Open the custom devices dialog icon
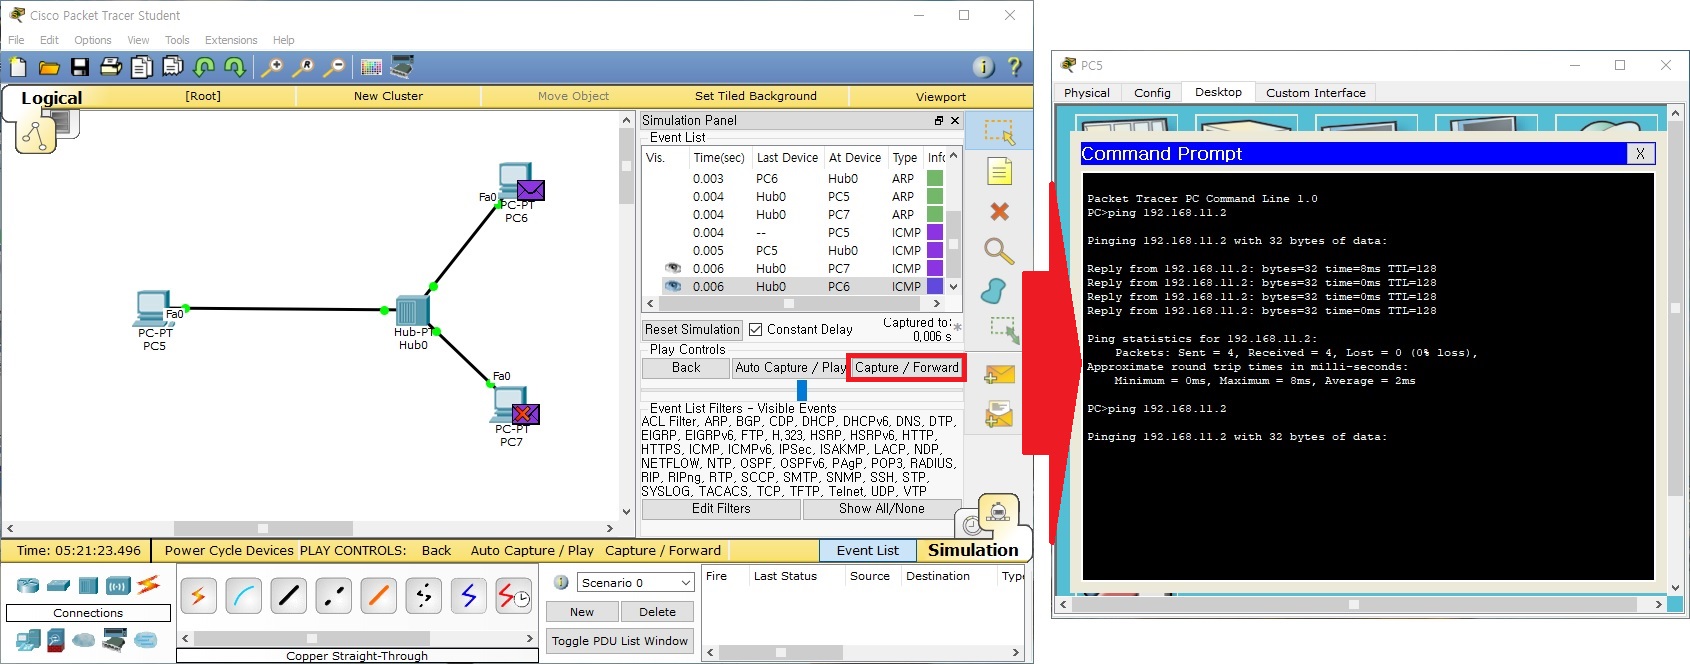This screenshot has width=1690, height=664. (x=403, y=67)
